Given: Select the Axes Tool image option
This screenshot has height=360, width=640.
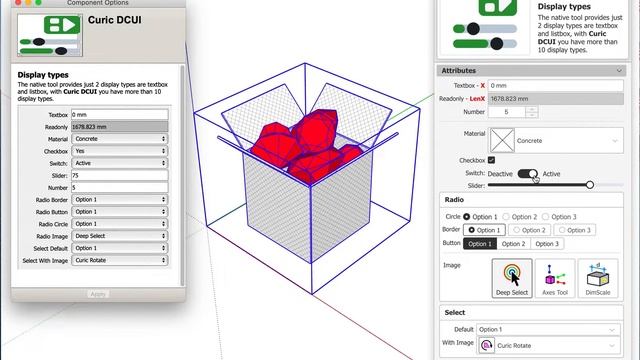Looking at the screenshot, I should point(555,278).
